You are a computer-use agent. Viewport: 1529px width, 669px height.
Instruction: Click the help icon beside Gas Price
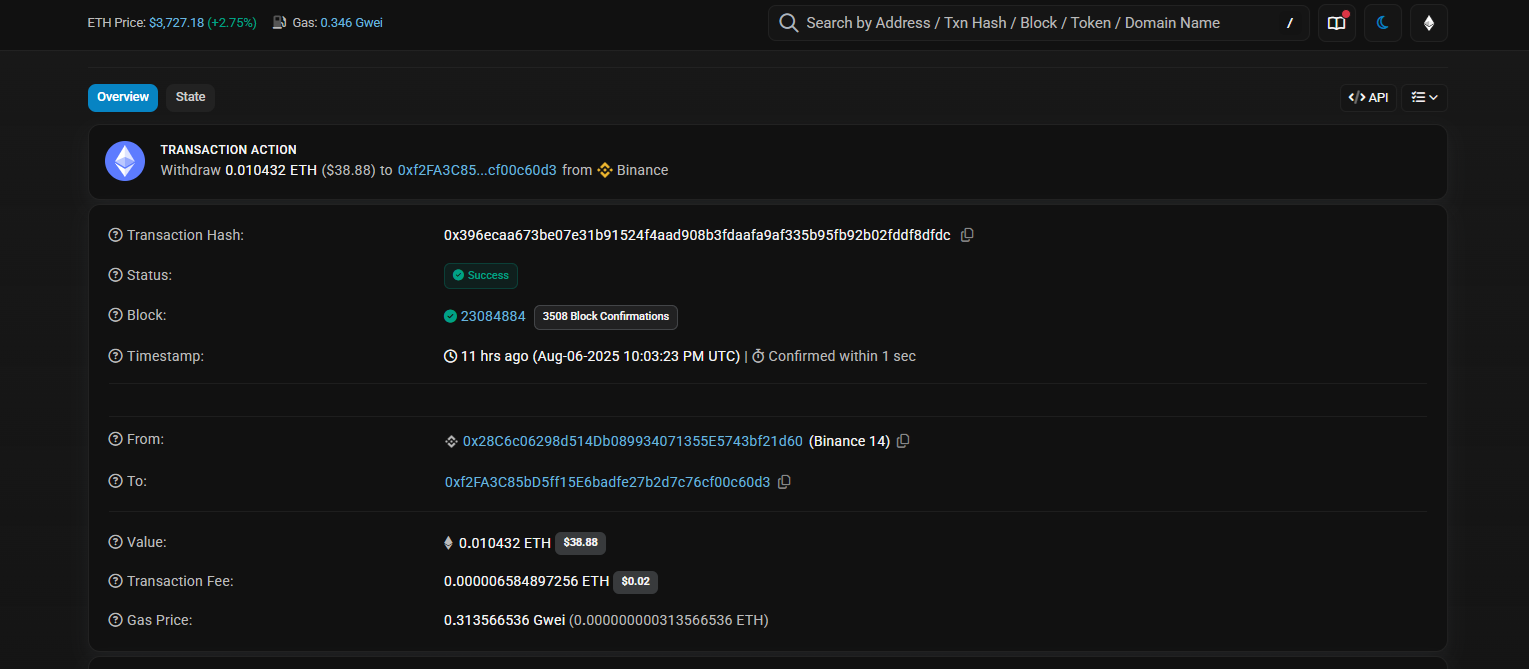pos(115,620)
